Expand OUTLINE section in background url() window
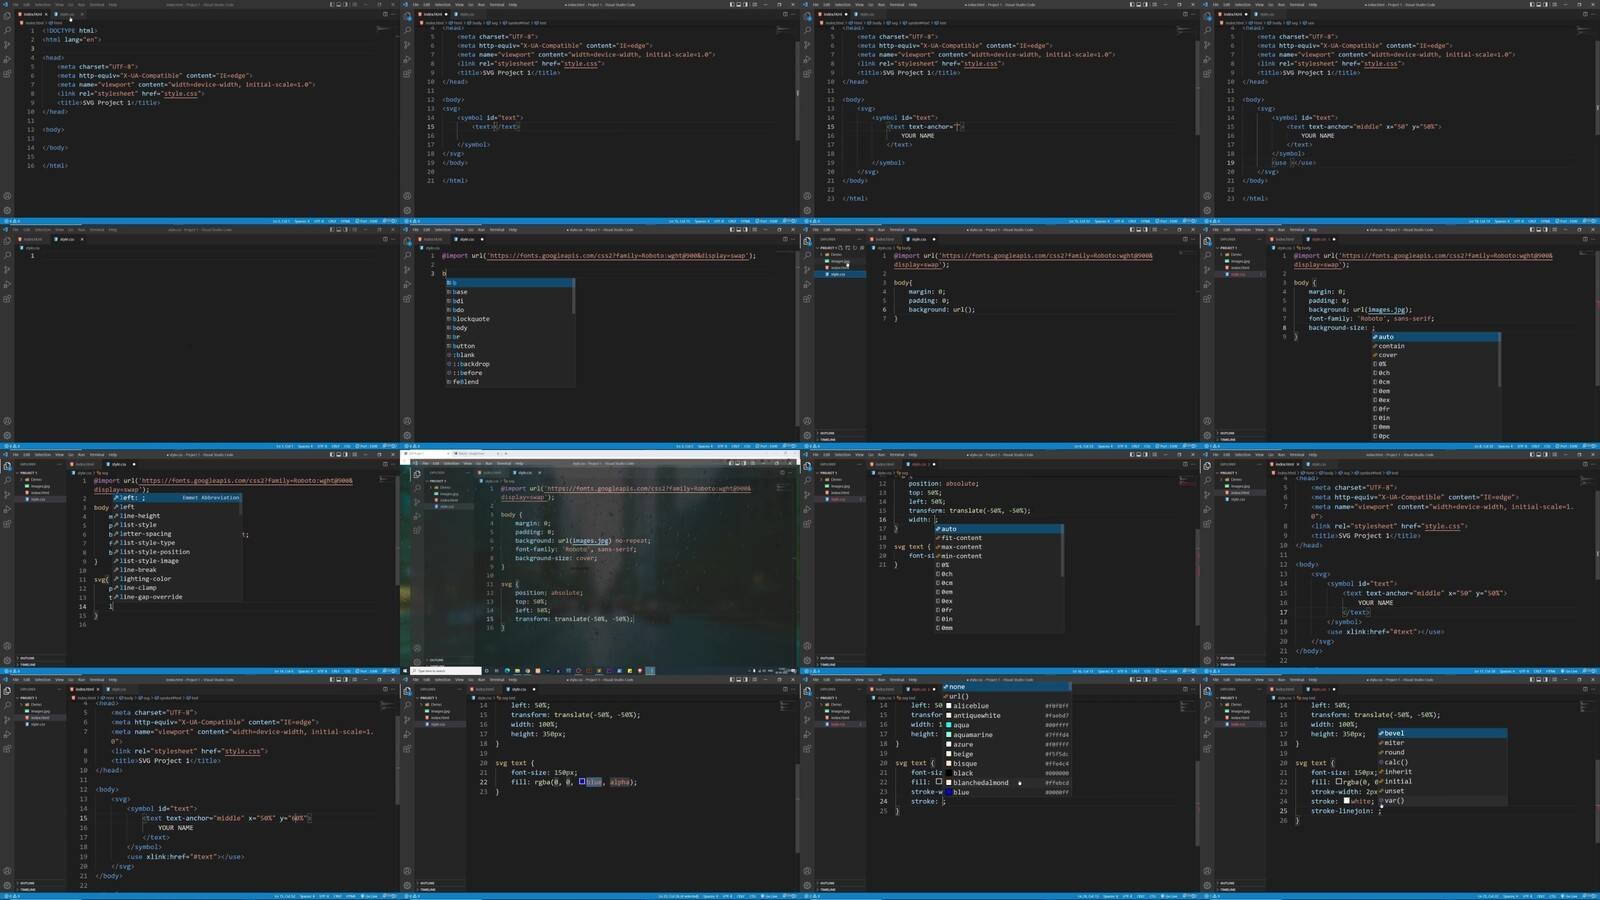The height and width of the screenshot is (900, 1600). [x=842, y=433]
